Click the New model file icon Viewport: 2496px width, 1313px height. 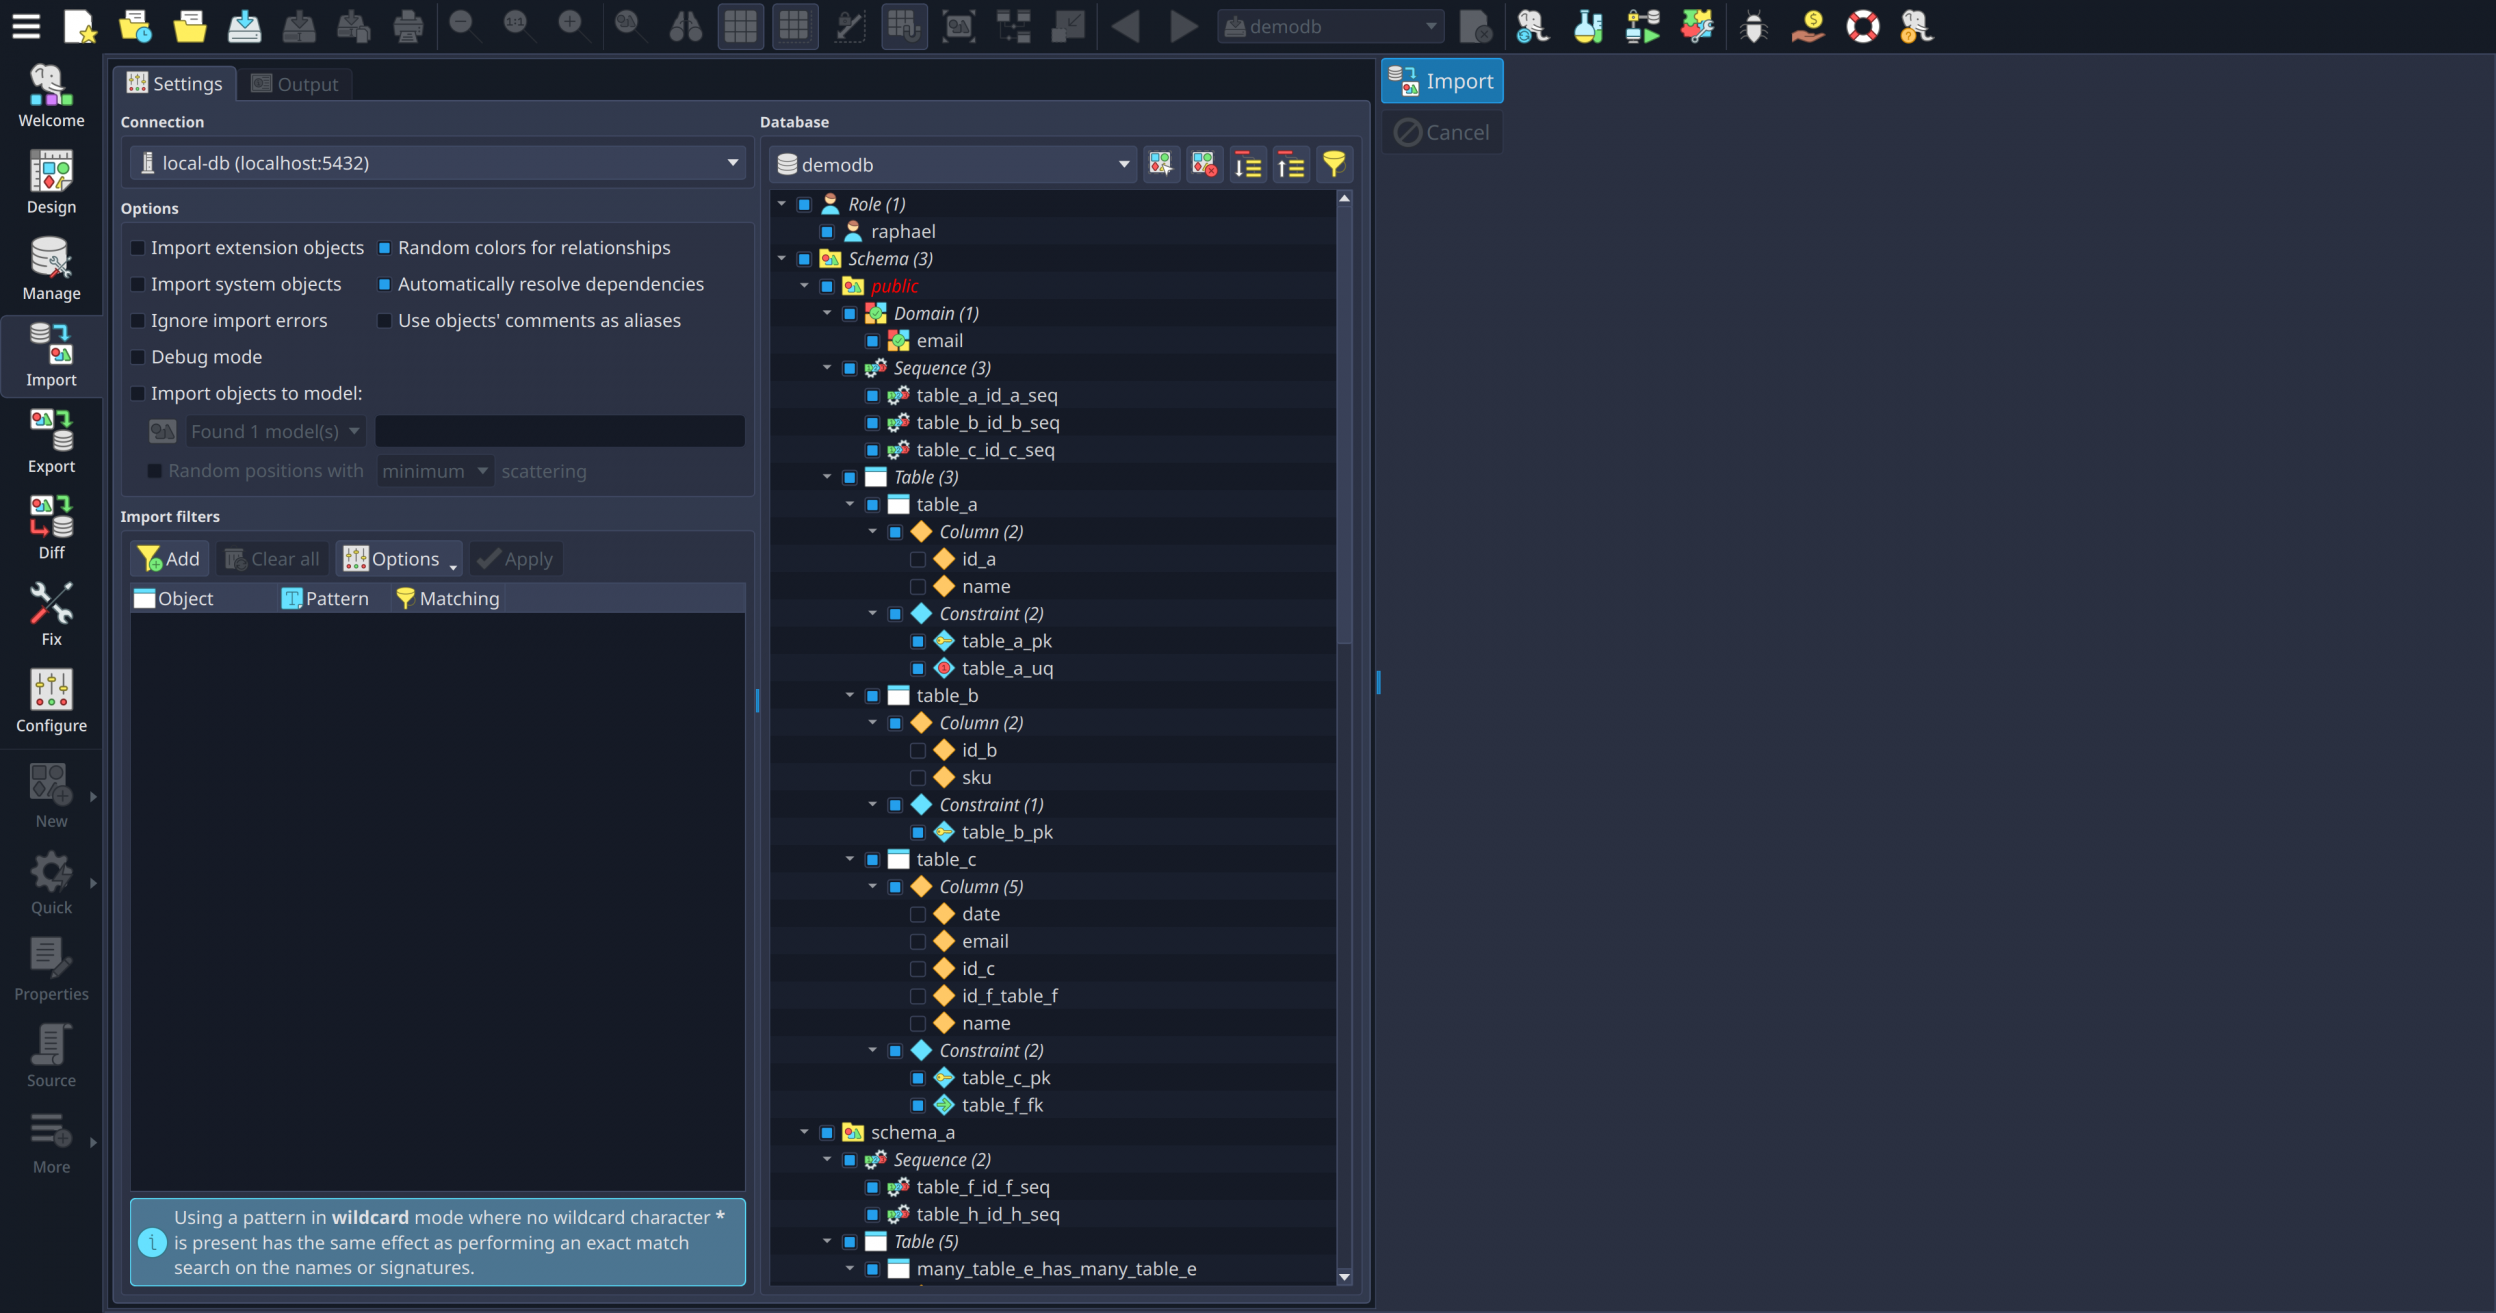click(x=79, y=26)
